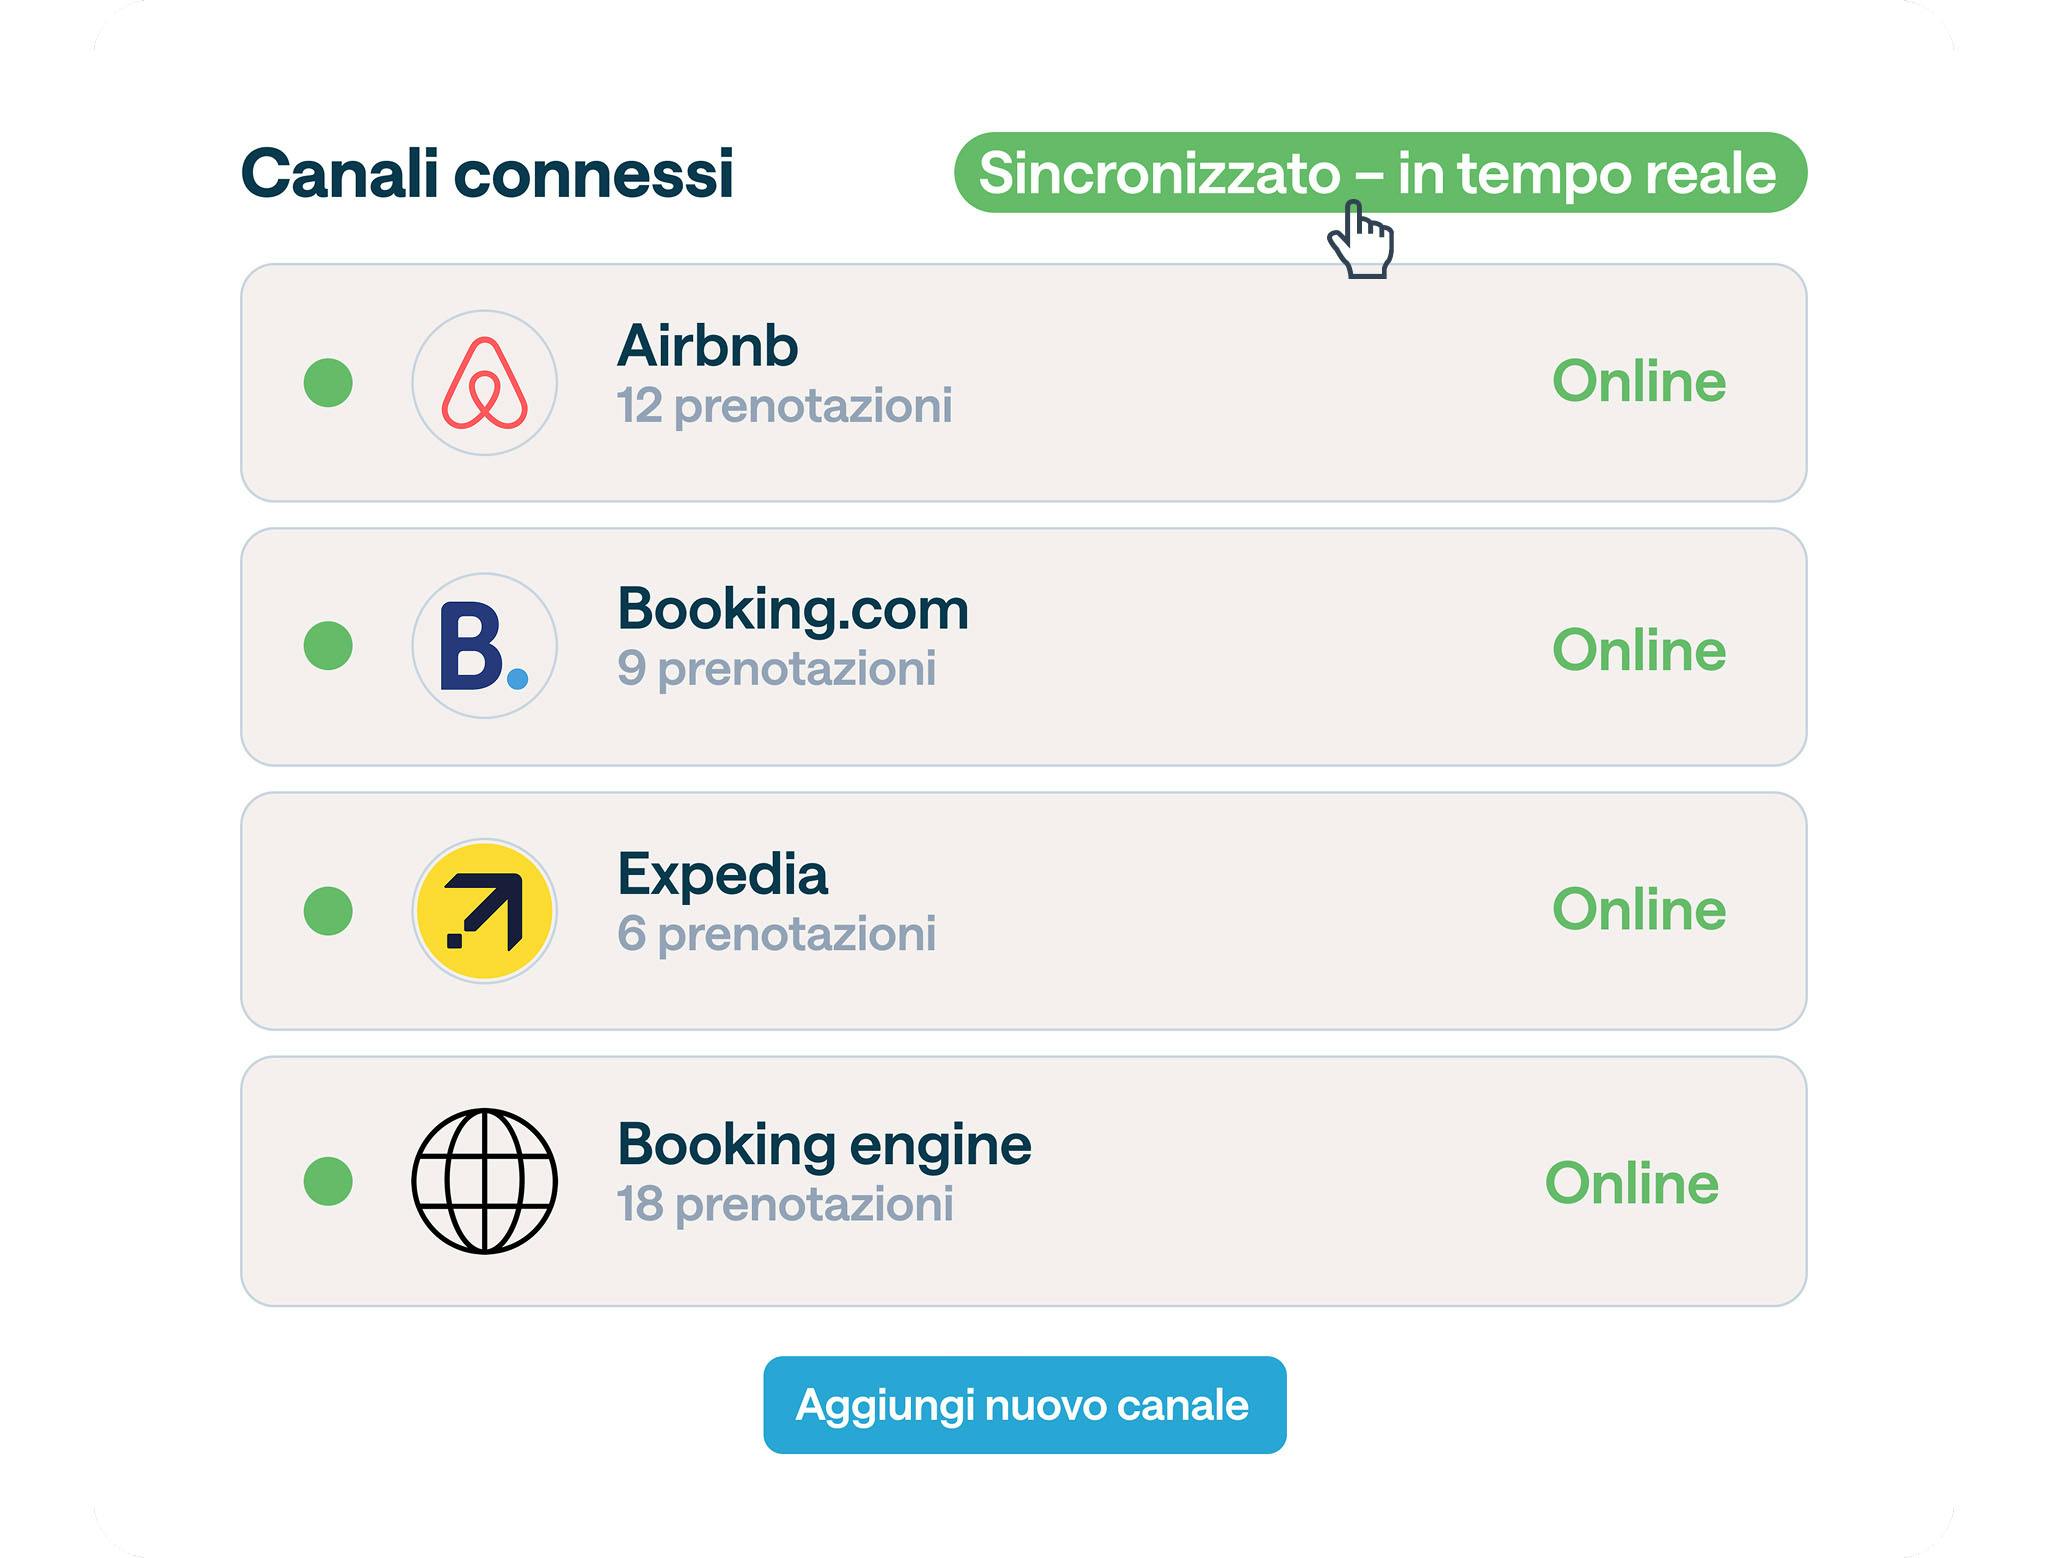This screenshot has height=1558, width=2048.
Task: Click the green status dot beside Airbnb
Action: pos(328,382)
